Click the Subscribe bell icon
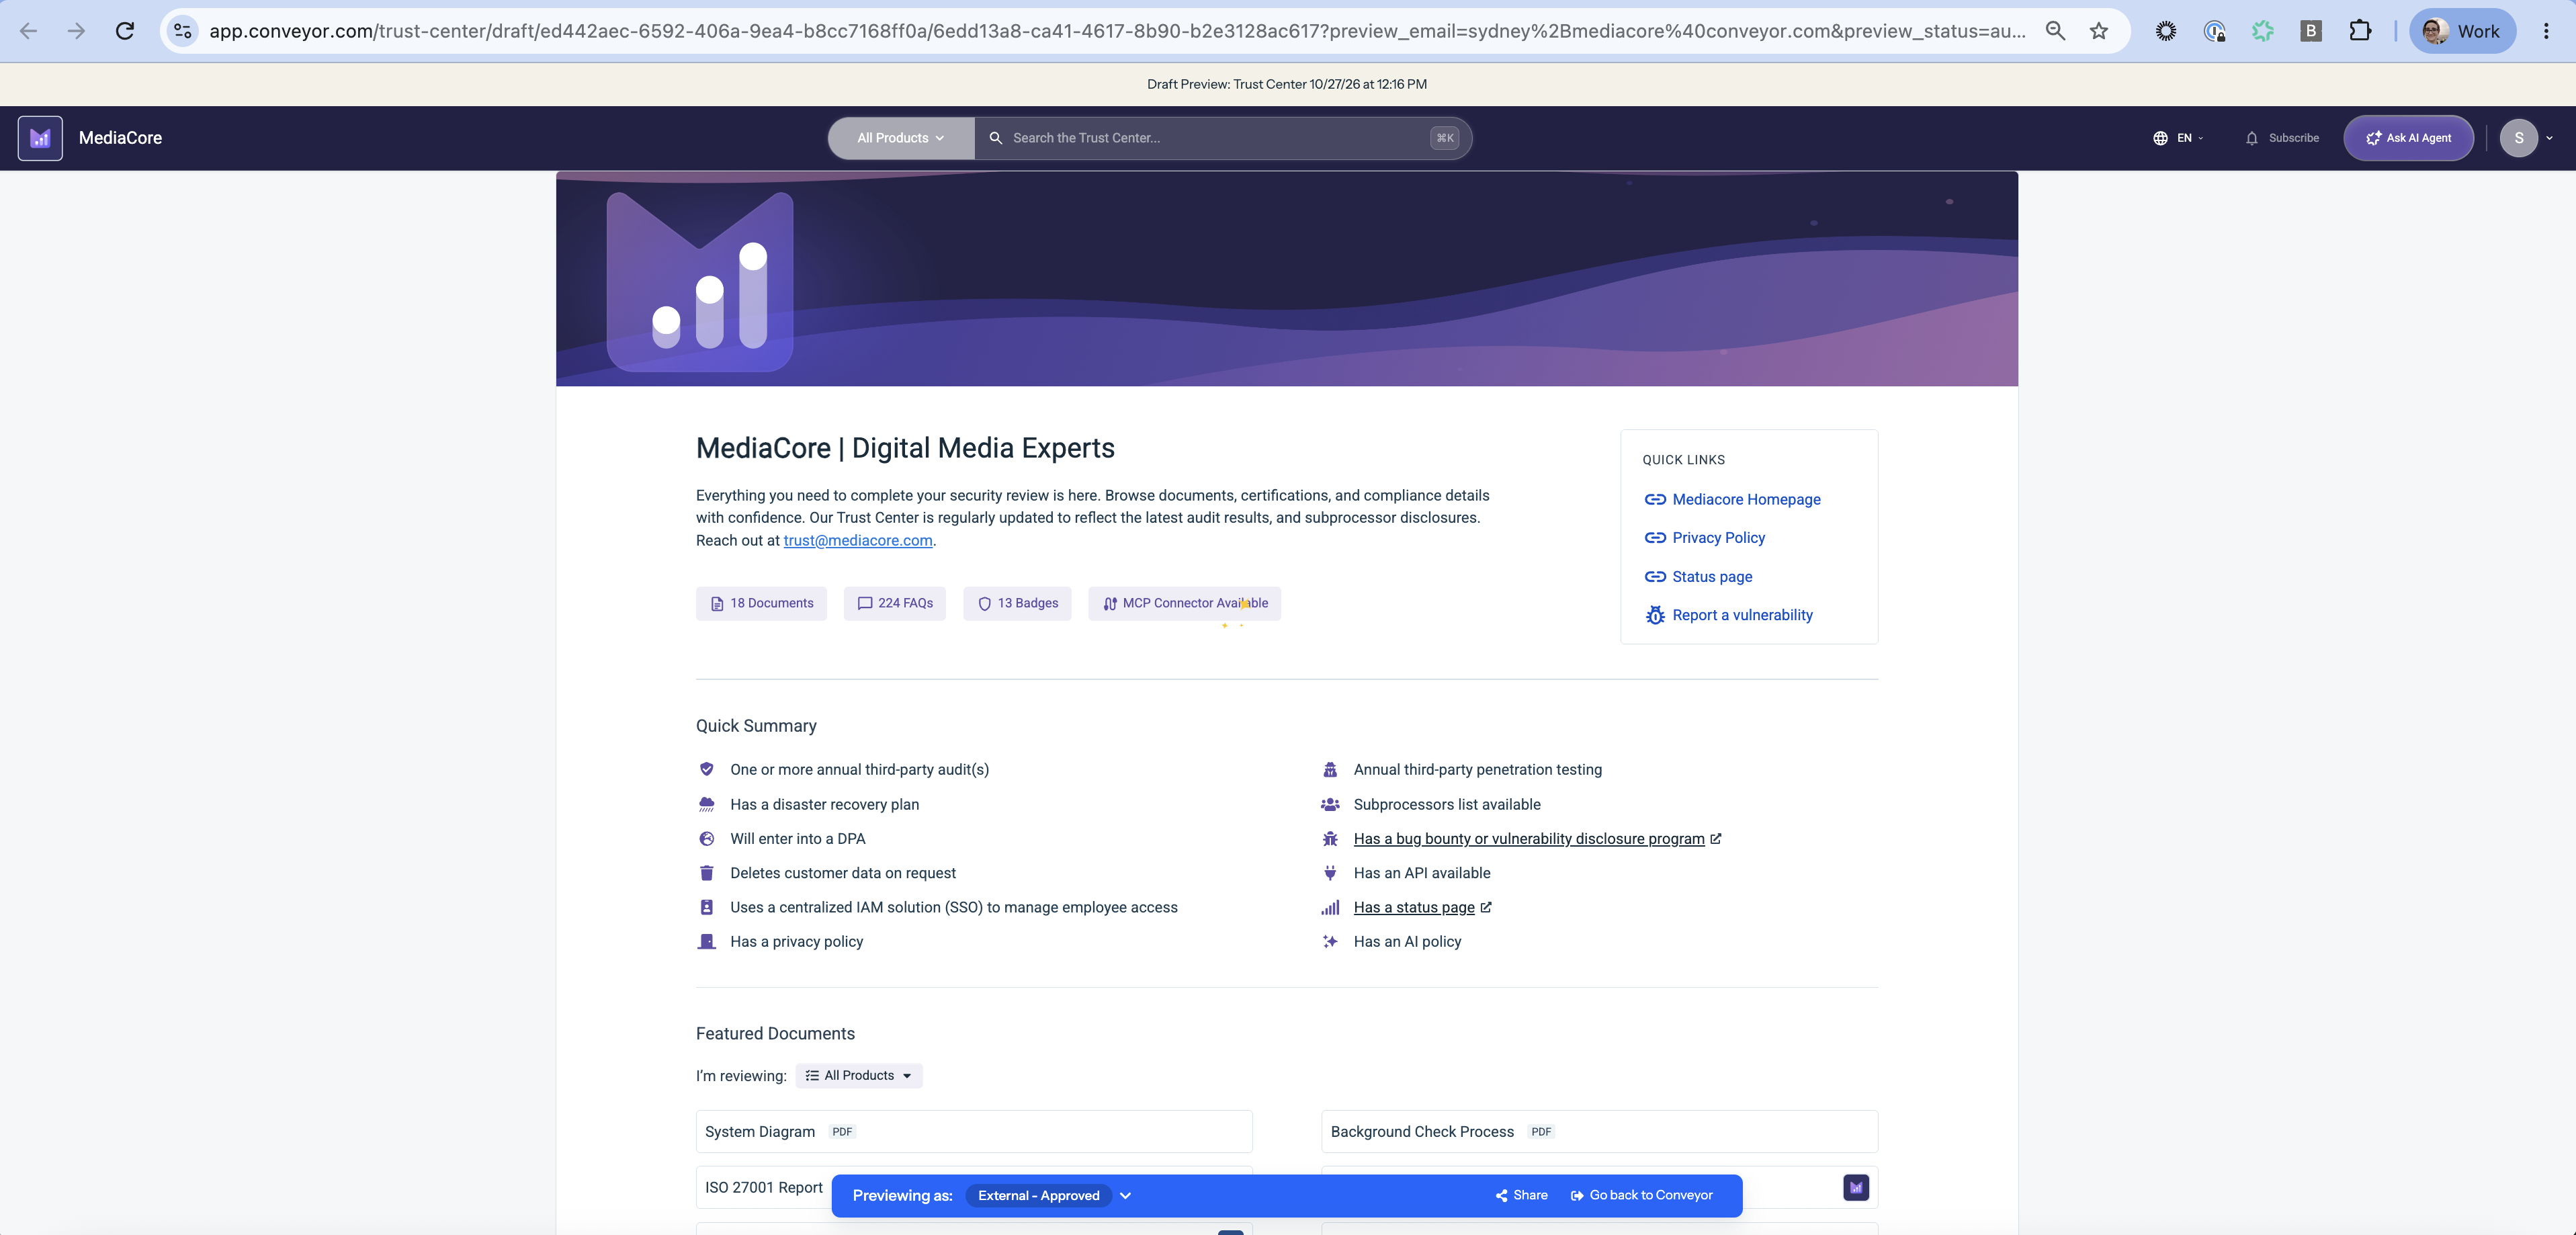This screenshot has width=2576, height=1235. pyautogui.click(x=2251, y=138)
